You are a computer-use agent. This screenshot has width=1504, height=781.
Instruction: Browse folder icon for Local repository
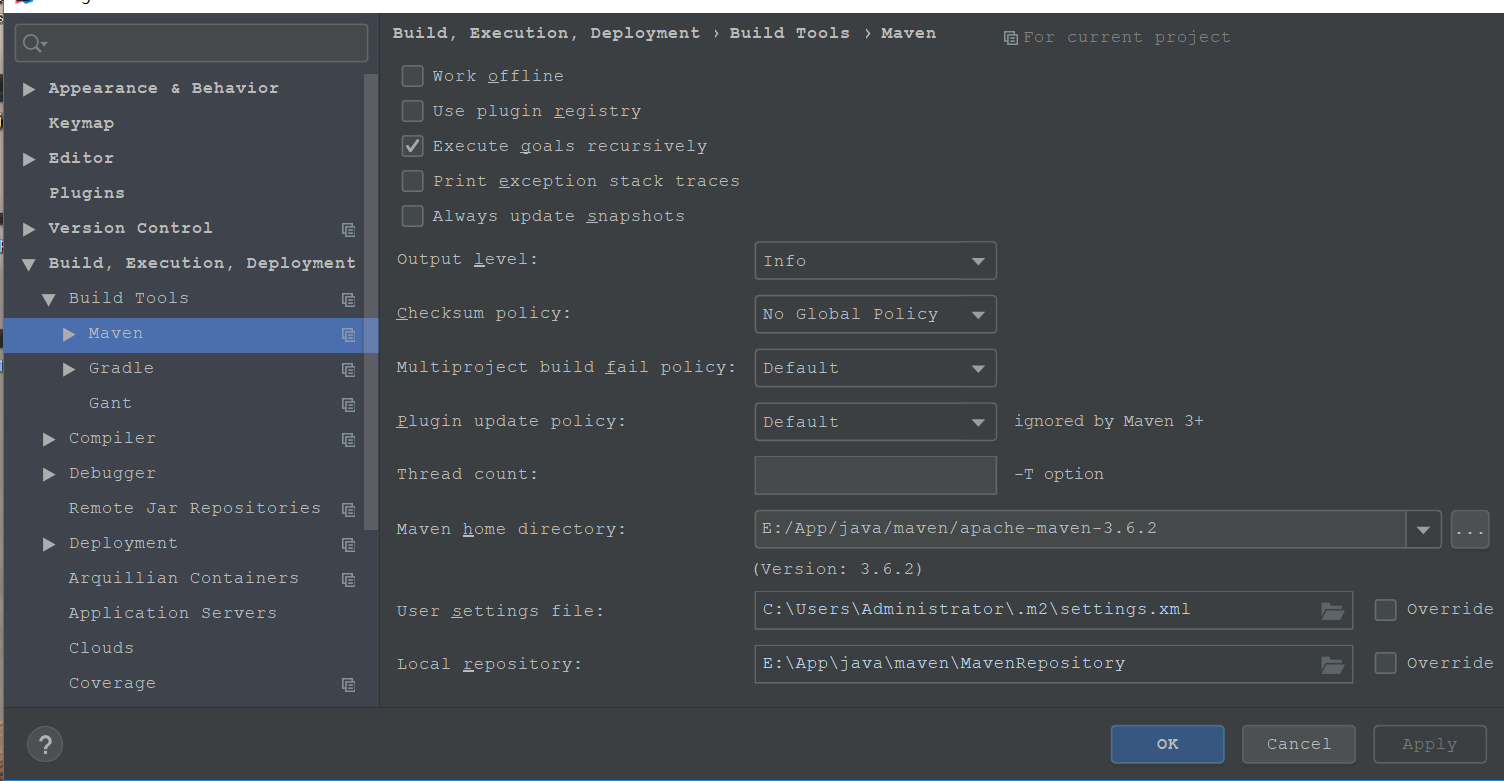click(1332, 664)
